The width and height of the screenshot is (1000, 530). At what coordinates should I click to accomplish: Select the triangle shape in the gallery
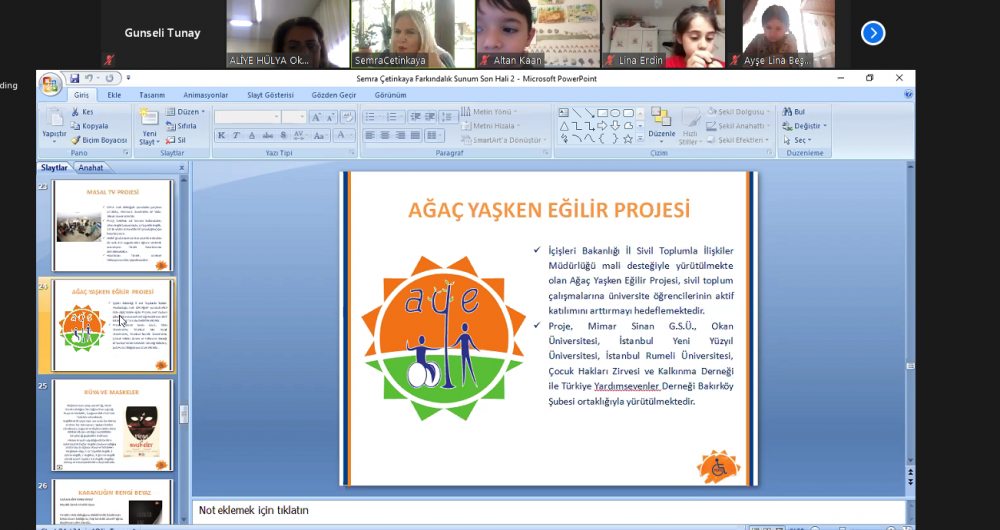click(x=564, y=126)
